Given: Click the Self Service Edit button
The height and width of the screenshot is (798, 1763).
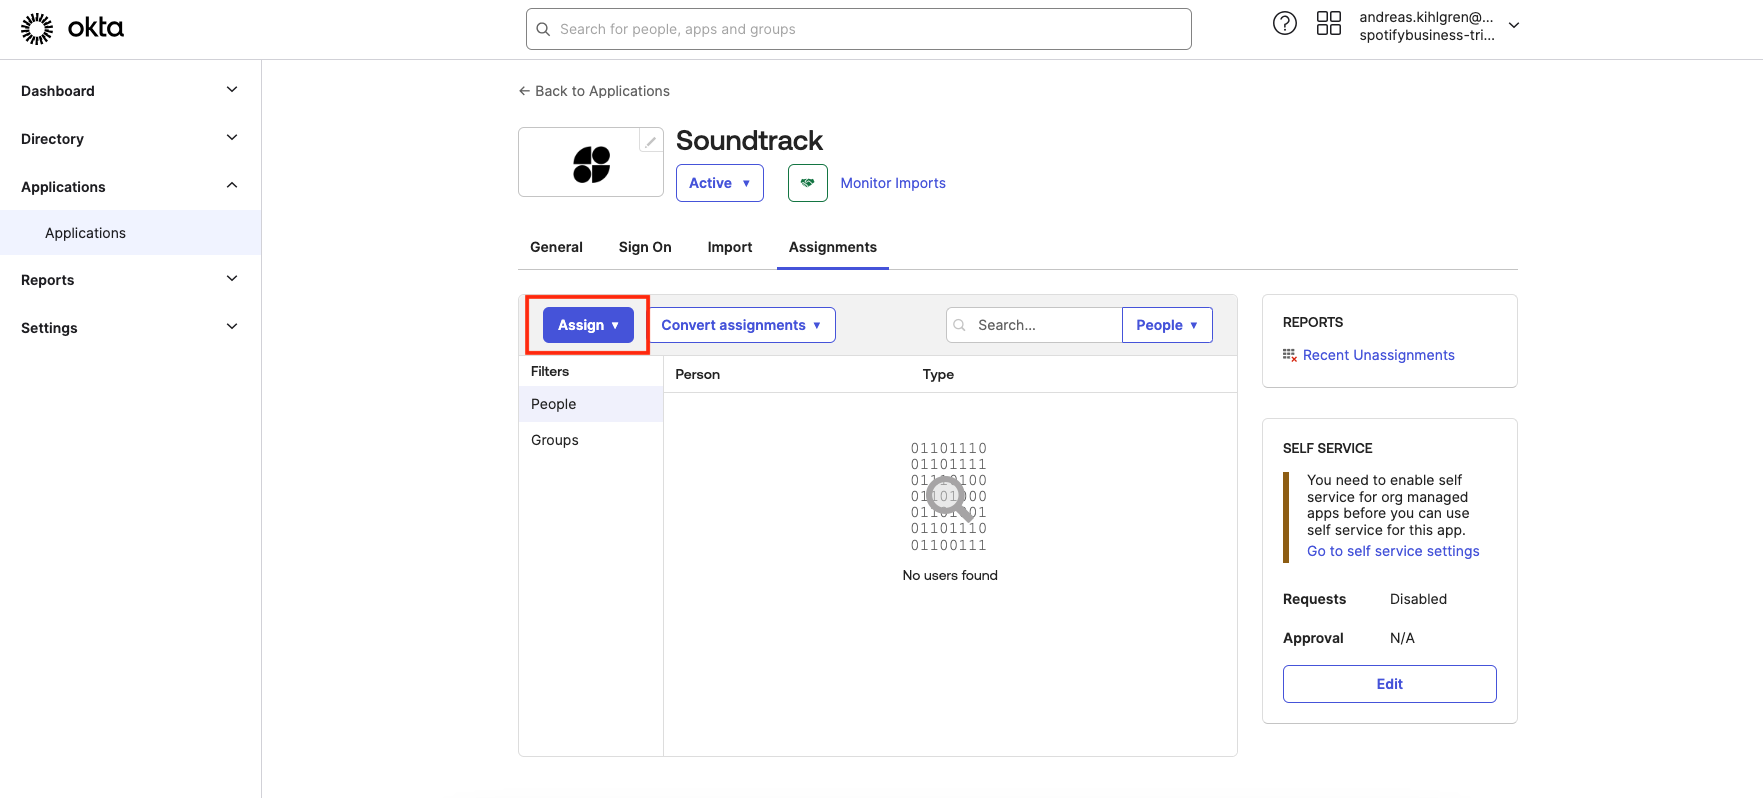Looking at the screenshot, I should (x=1389, y=684).
